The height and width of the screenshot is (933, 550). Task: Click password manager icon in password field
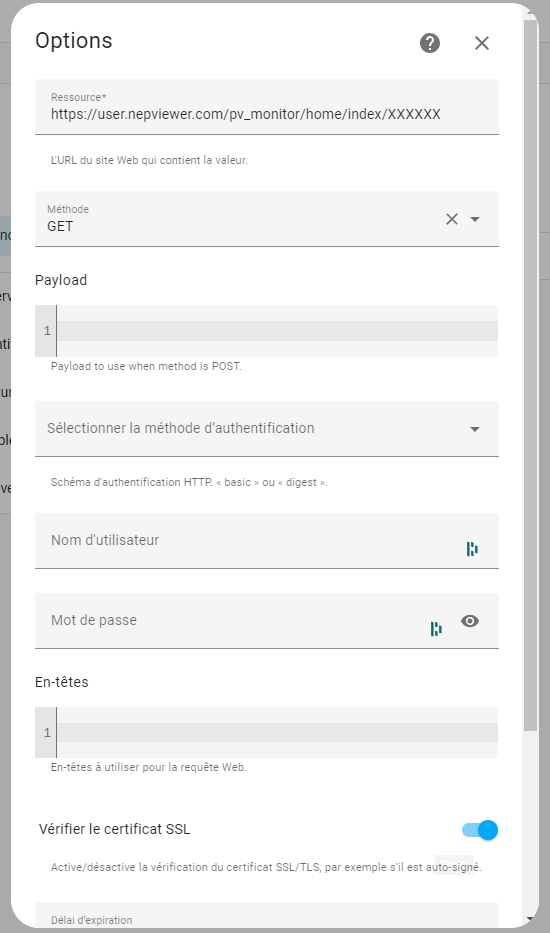tap(436, 628)
